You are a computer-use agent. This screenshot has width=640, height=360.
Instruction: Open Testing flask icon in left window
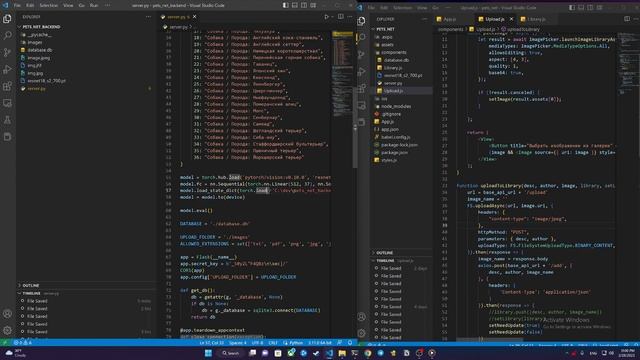[x=7, y=120]
